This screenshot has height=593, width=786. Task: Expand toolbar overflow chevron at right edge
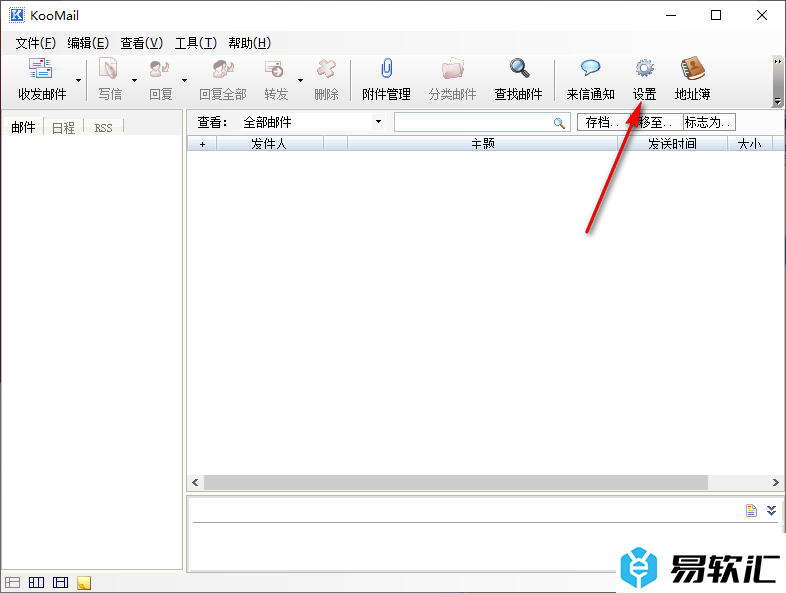pyautogui.click(x=777, y=62)
